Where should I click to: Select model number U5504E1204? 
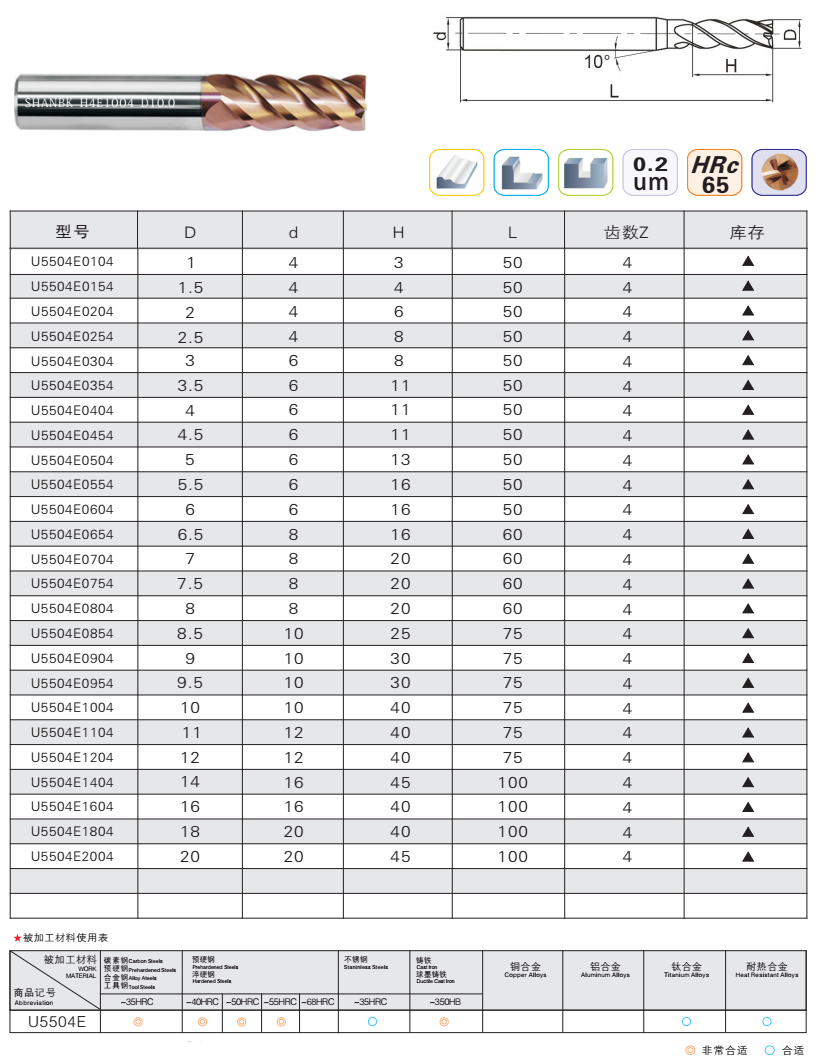[73, 757]
